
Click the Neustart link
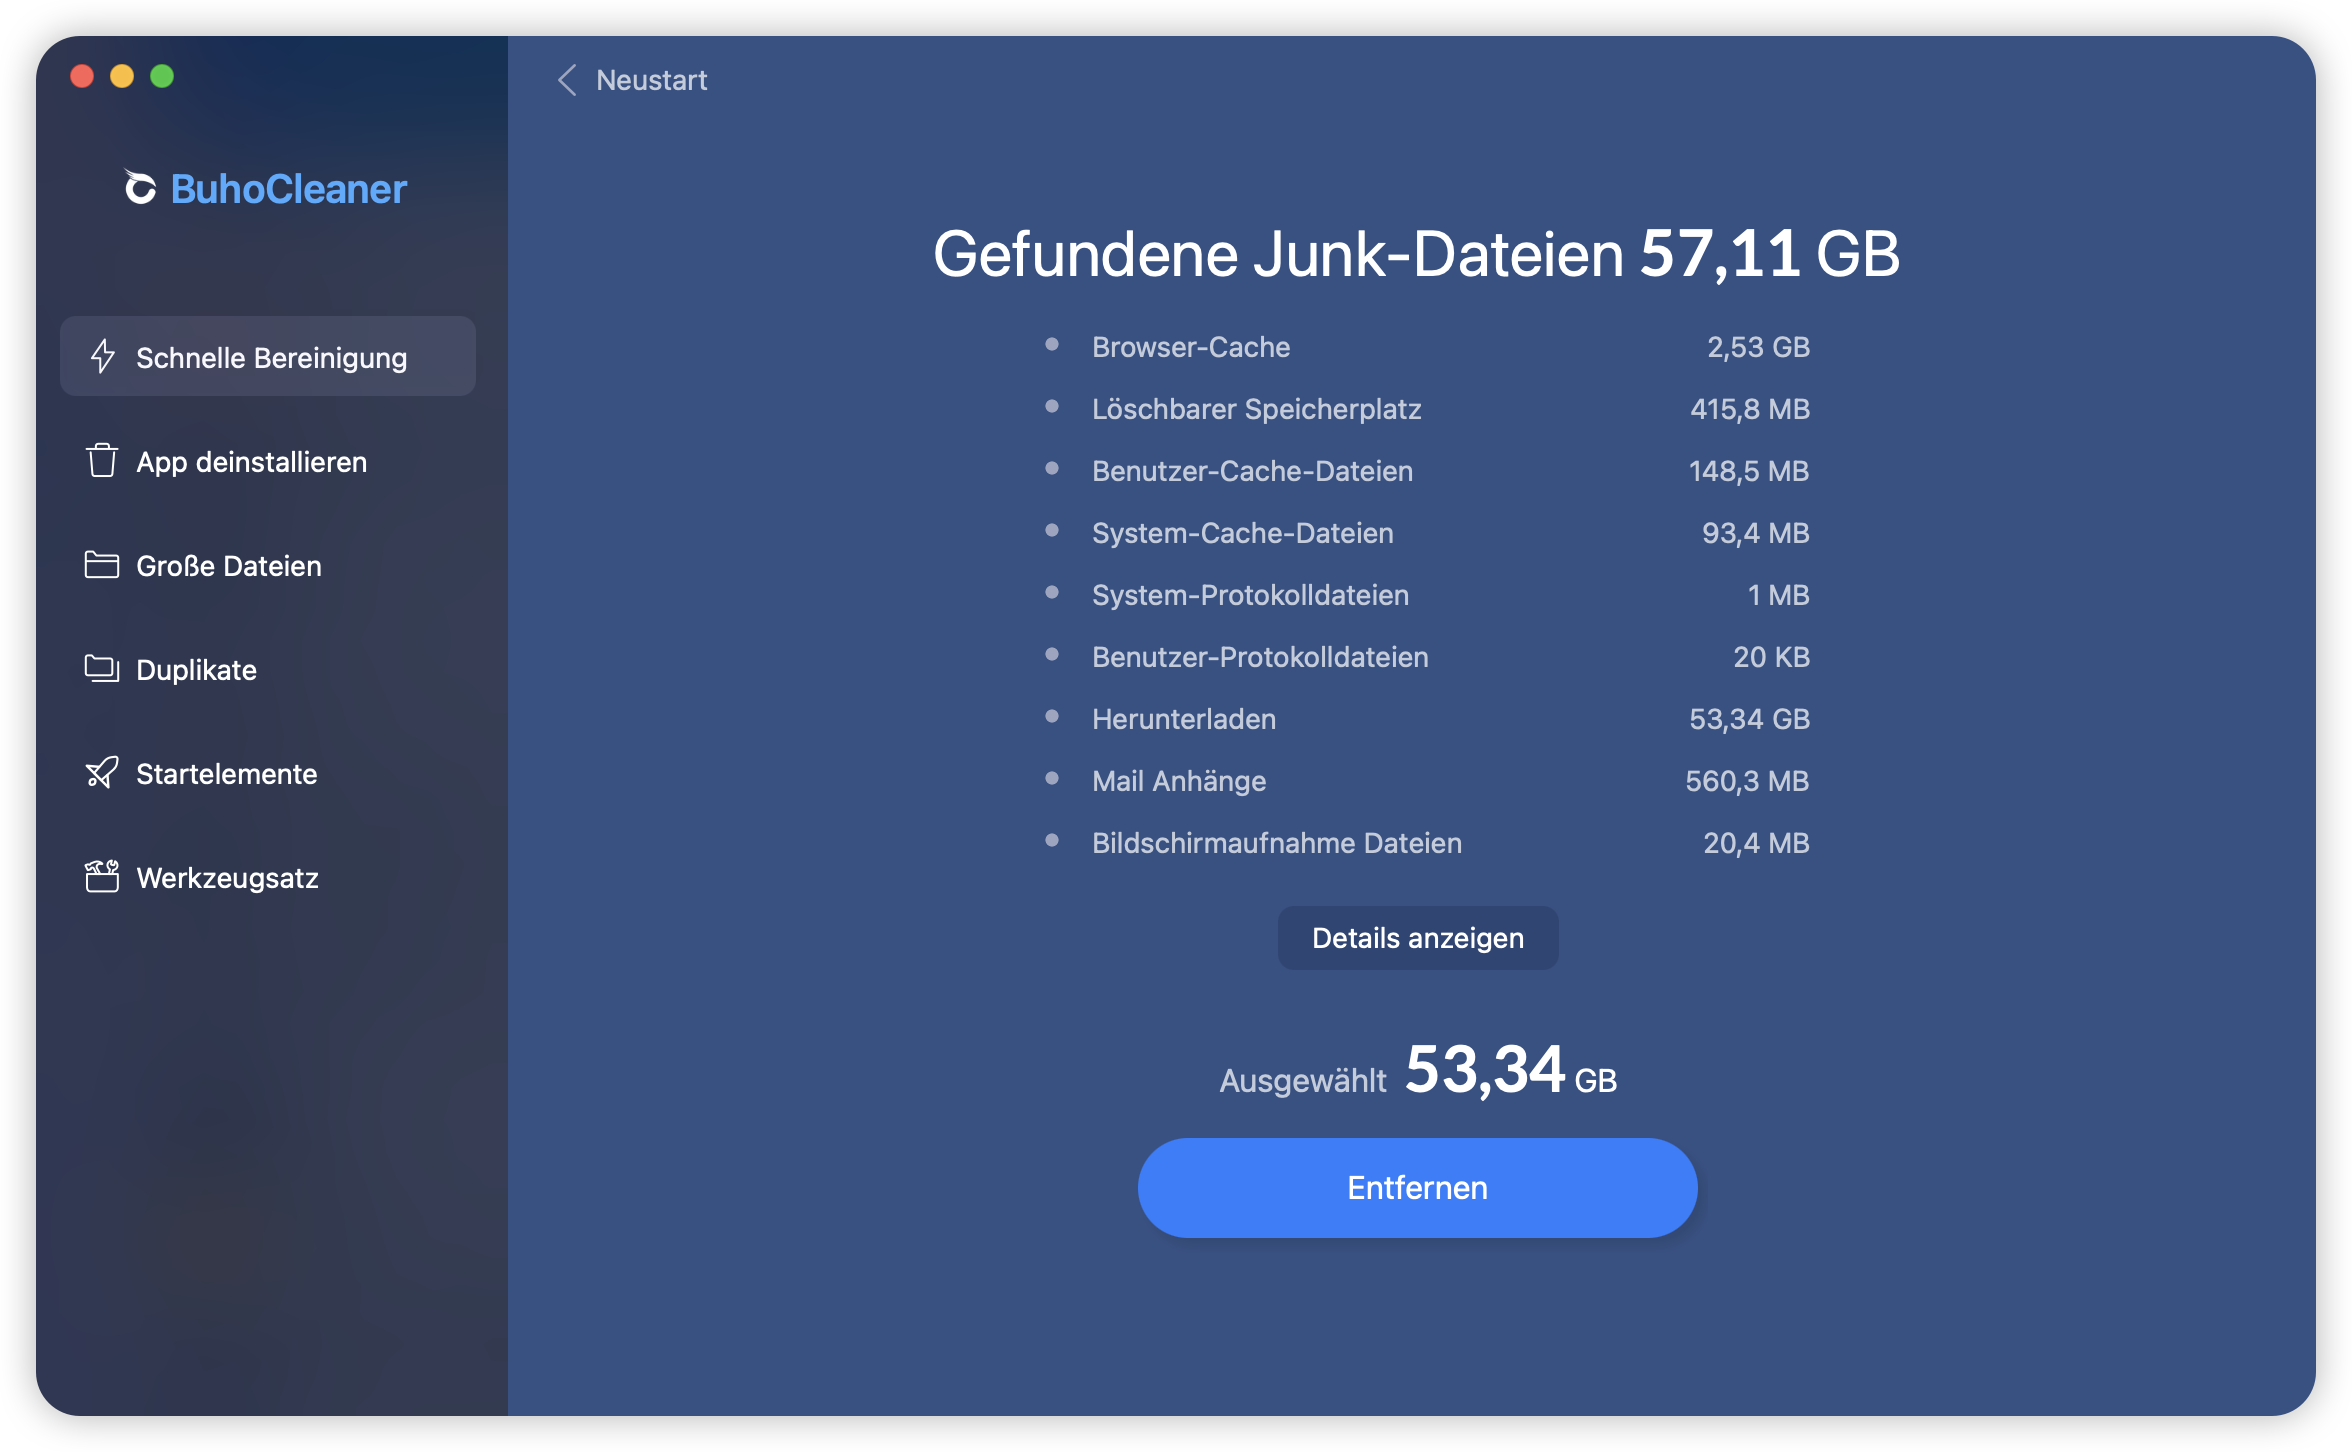(x=651, y=80)
